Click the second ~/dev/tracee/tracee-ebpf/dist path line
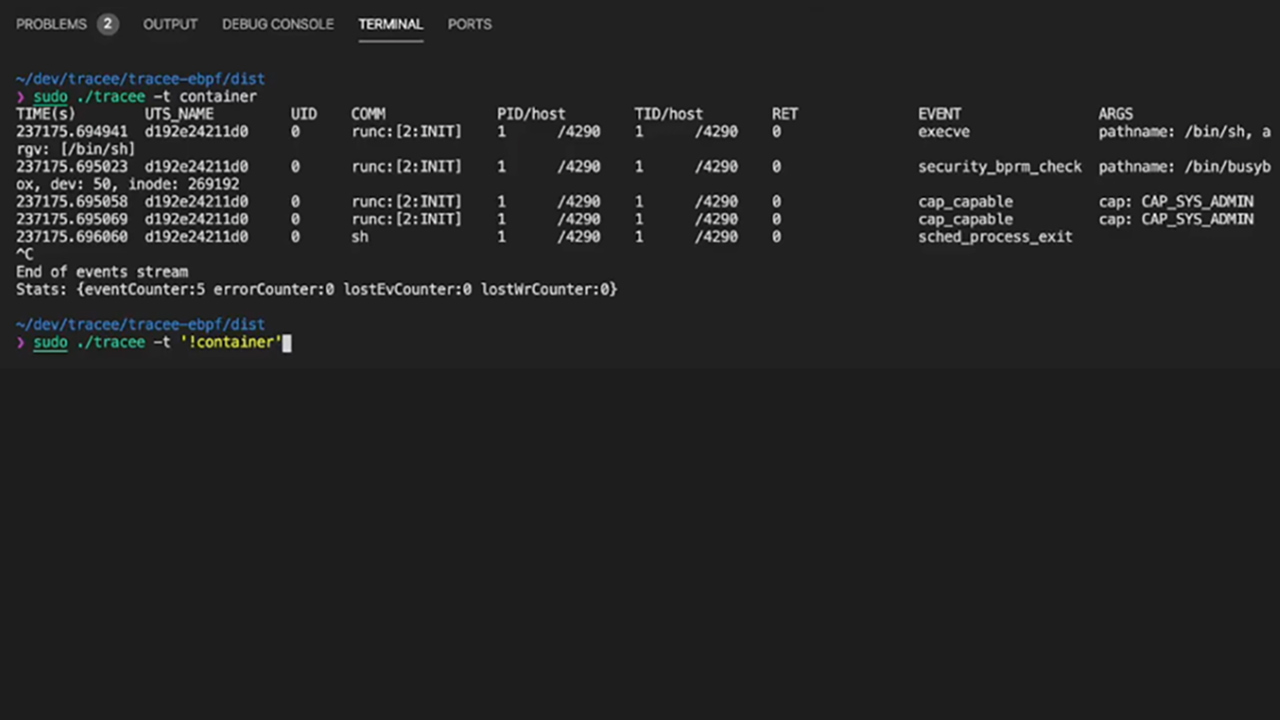The image size is (1280, 720). click(x=140, y=325)
